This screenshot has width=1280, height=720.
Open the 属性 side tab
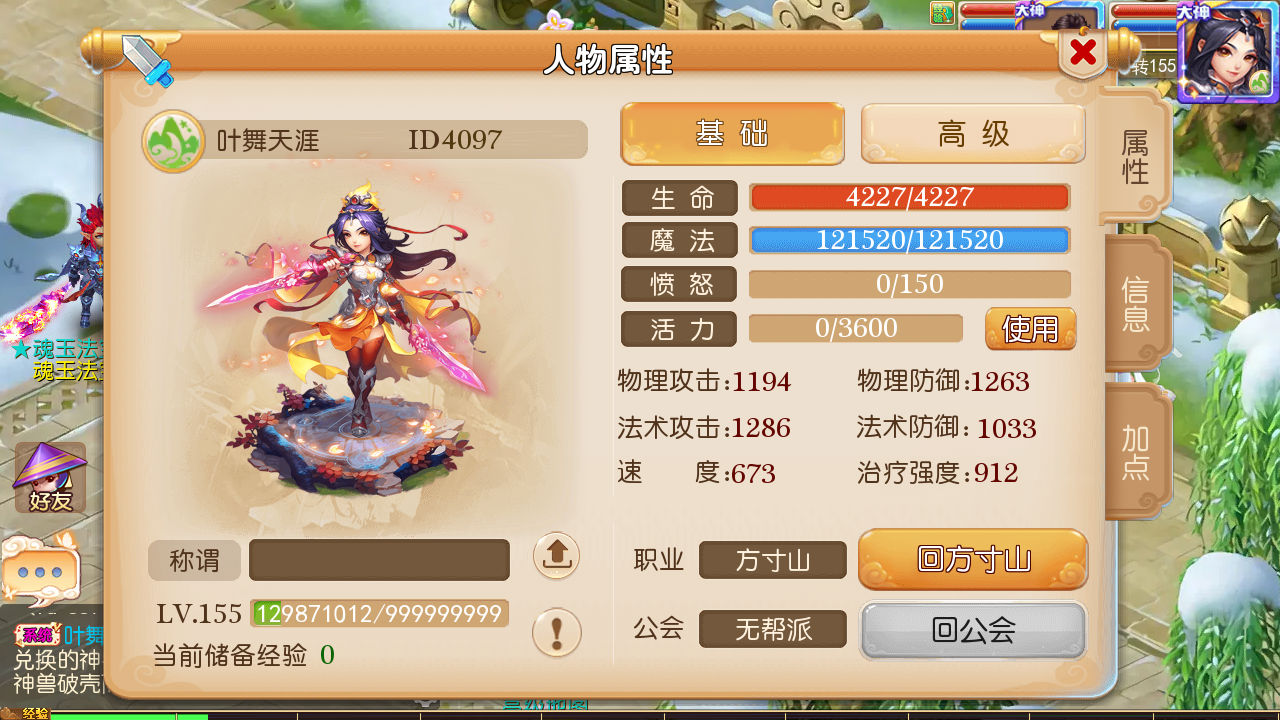click(x=1135, y=157)
